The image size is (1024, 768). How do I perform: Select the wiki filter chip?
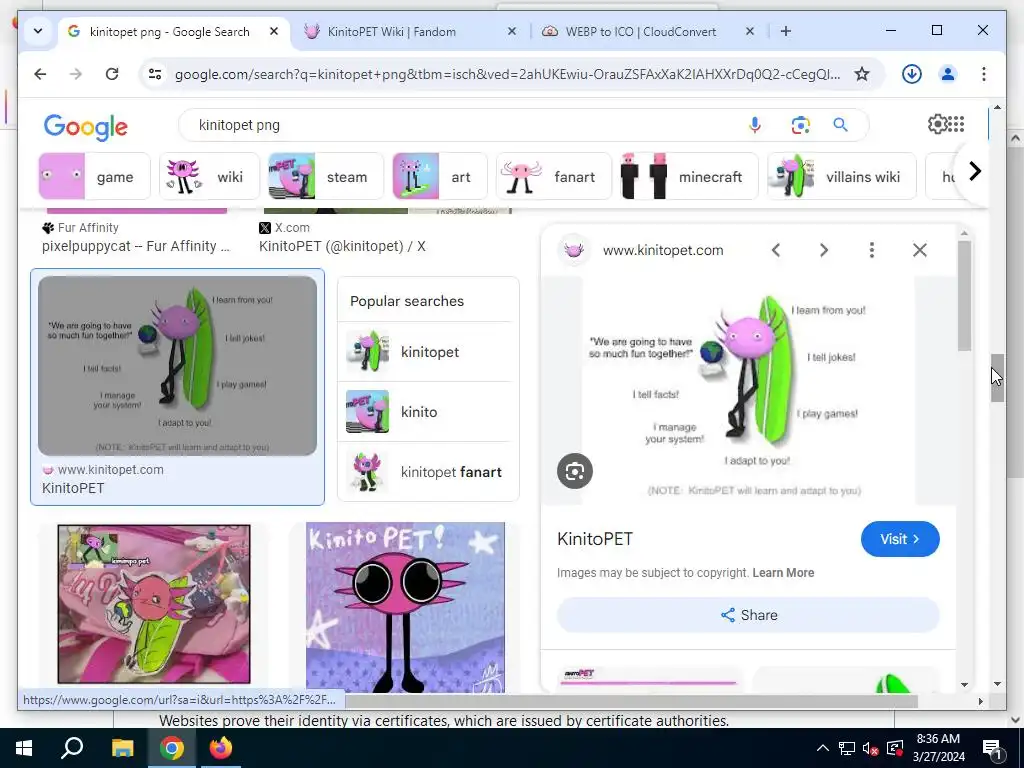point(210,176)
